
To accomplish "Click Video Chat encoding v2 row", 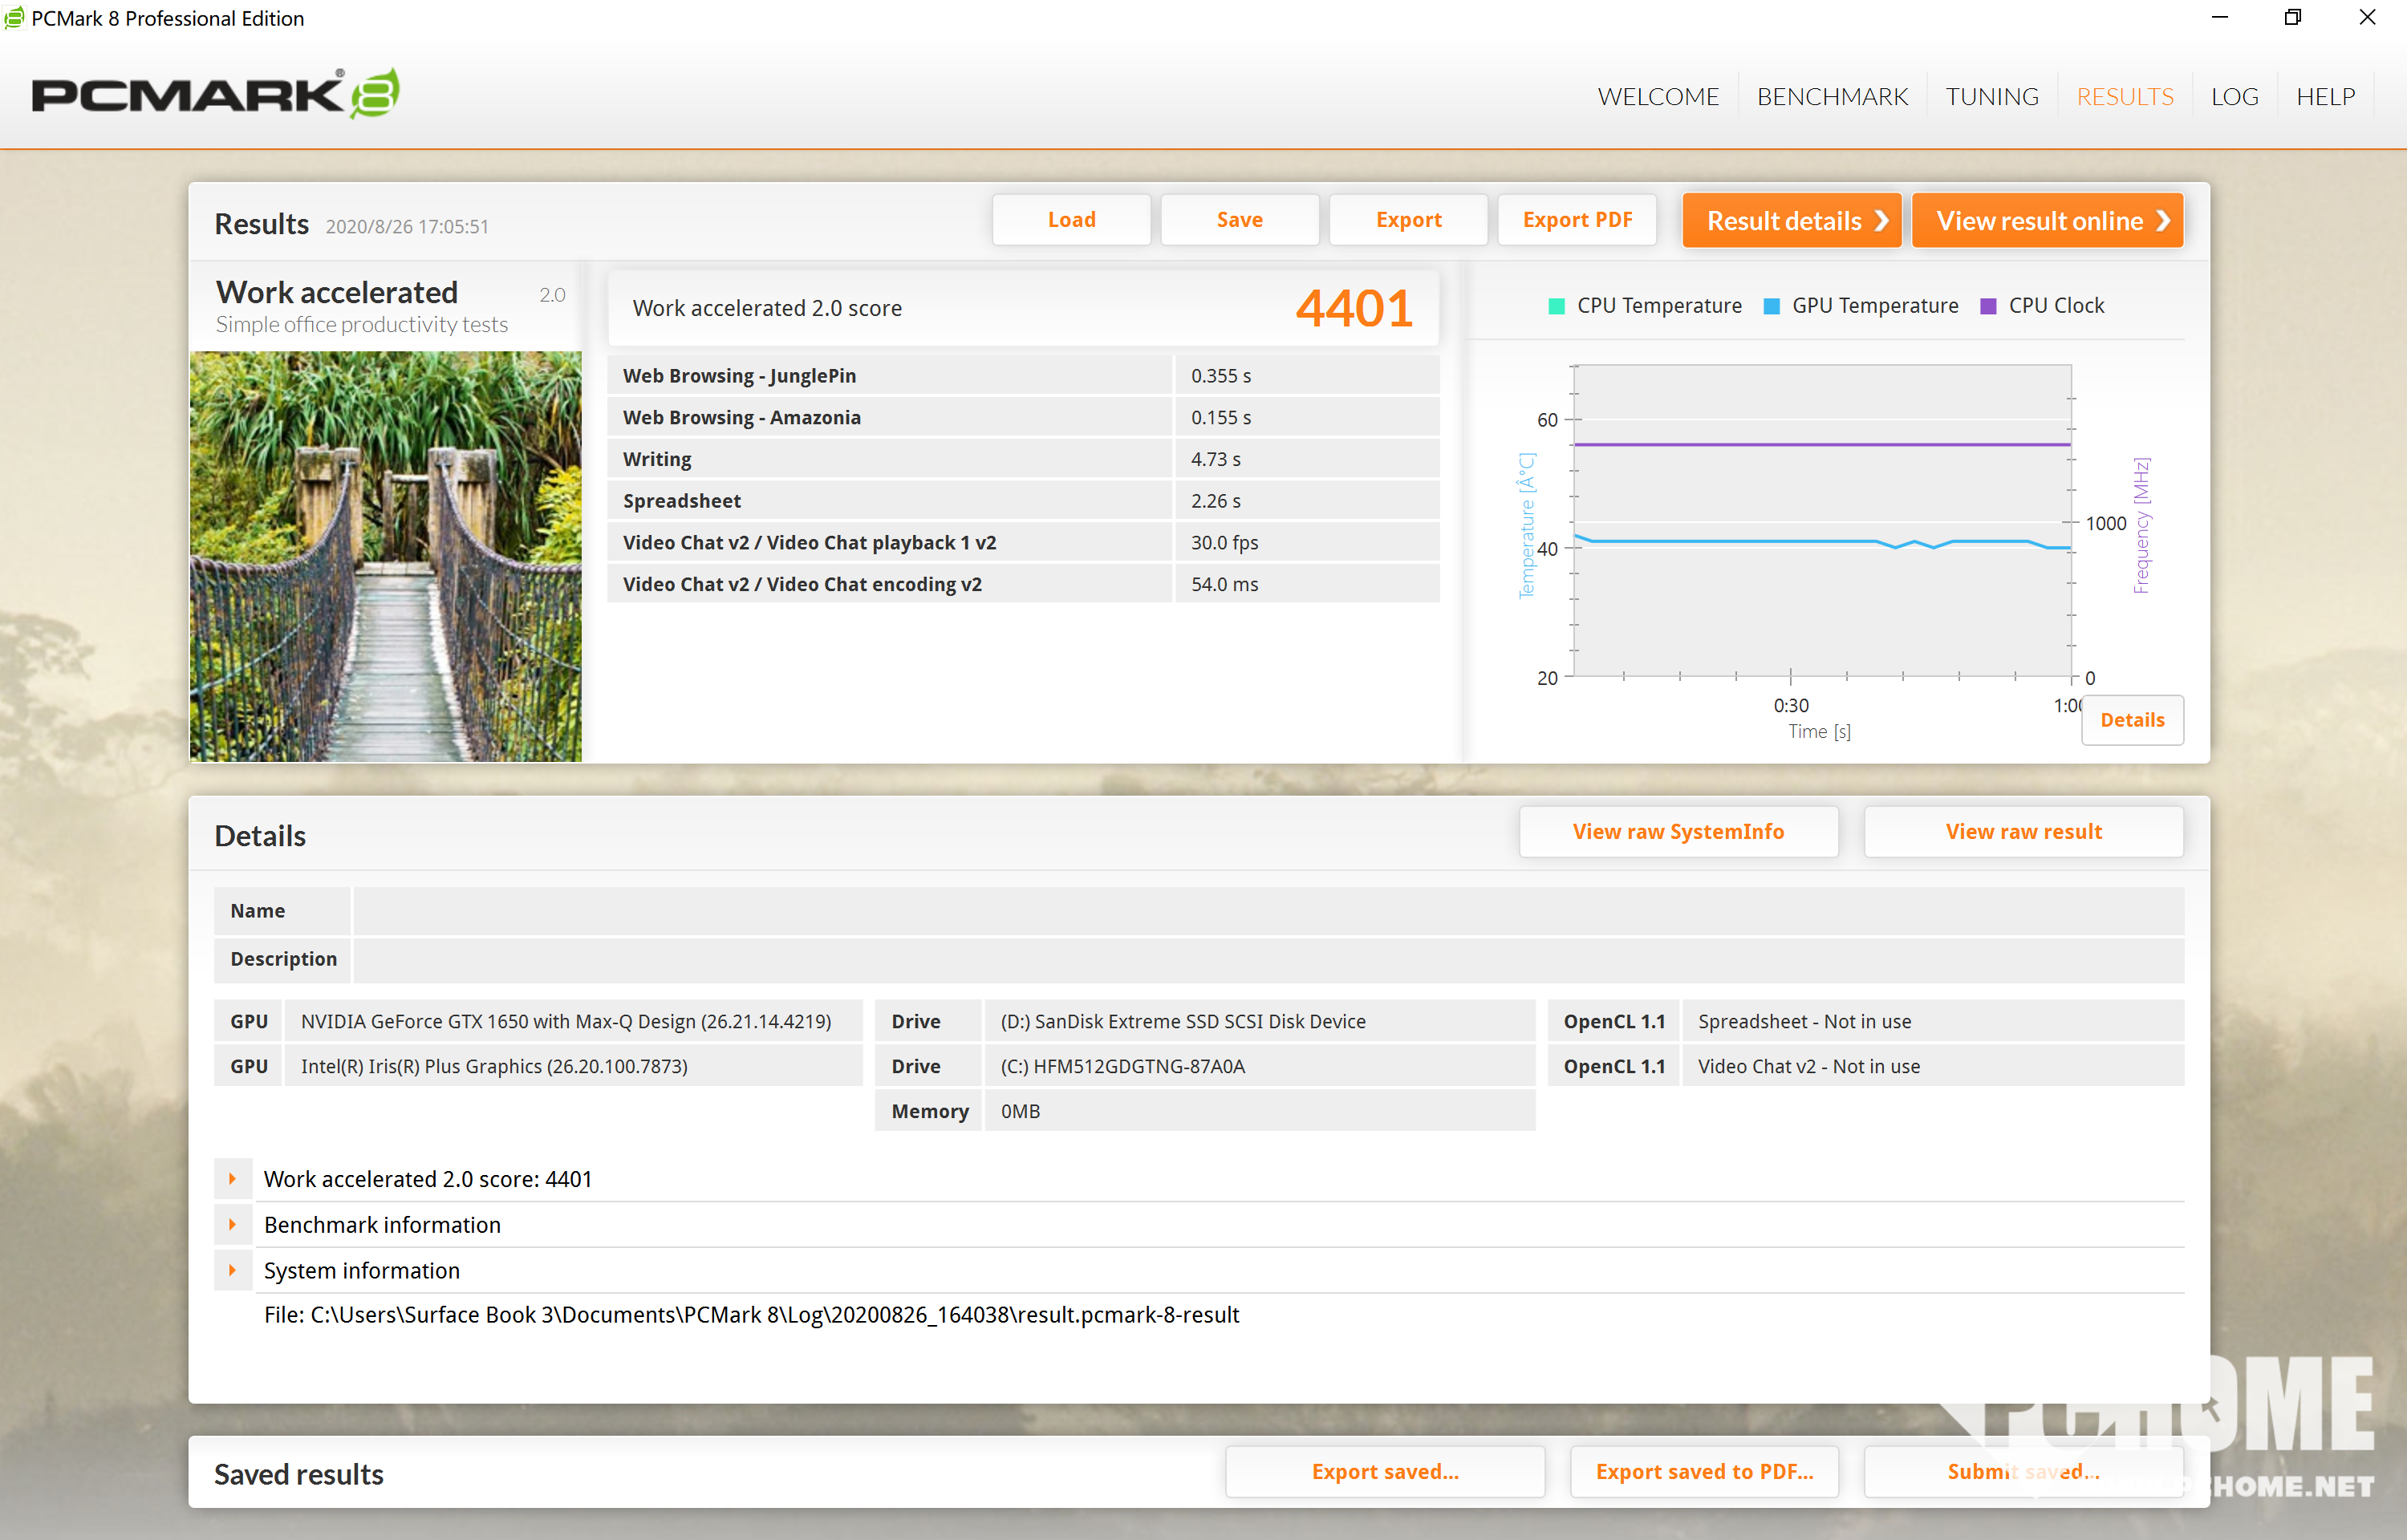I will [1023, 584].
